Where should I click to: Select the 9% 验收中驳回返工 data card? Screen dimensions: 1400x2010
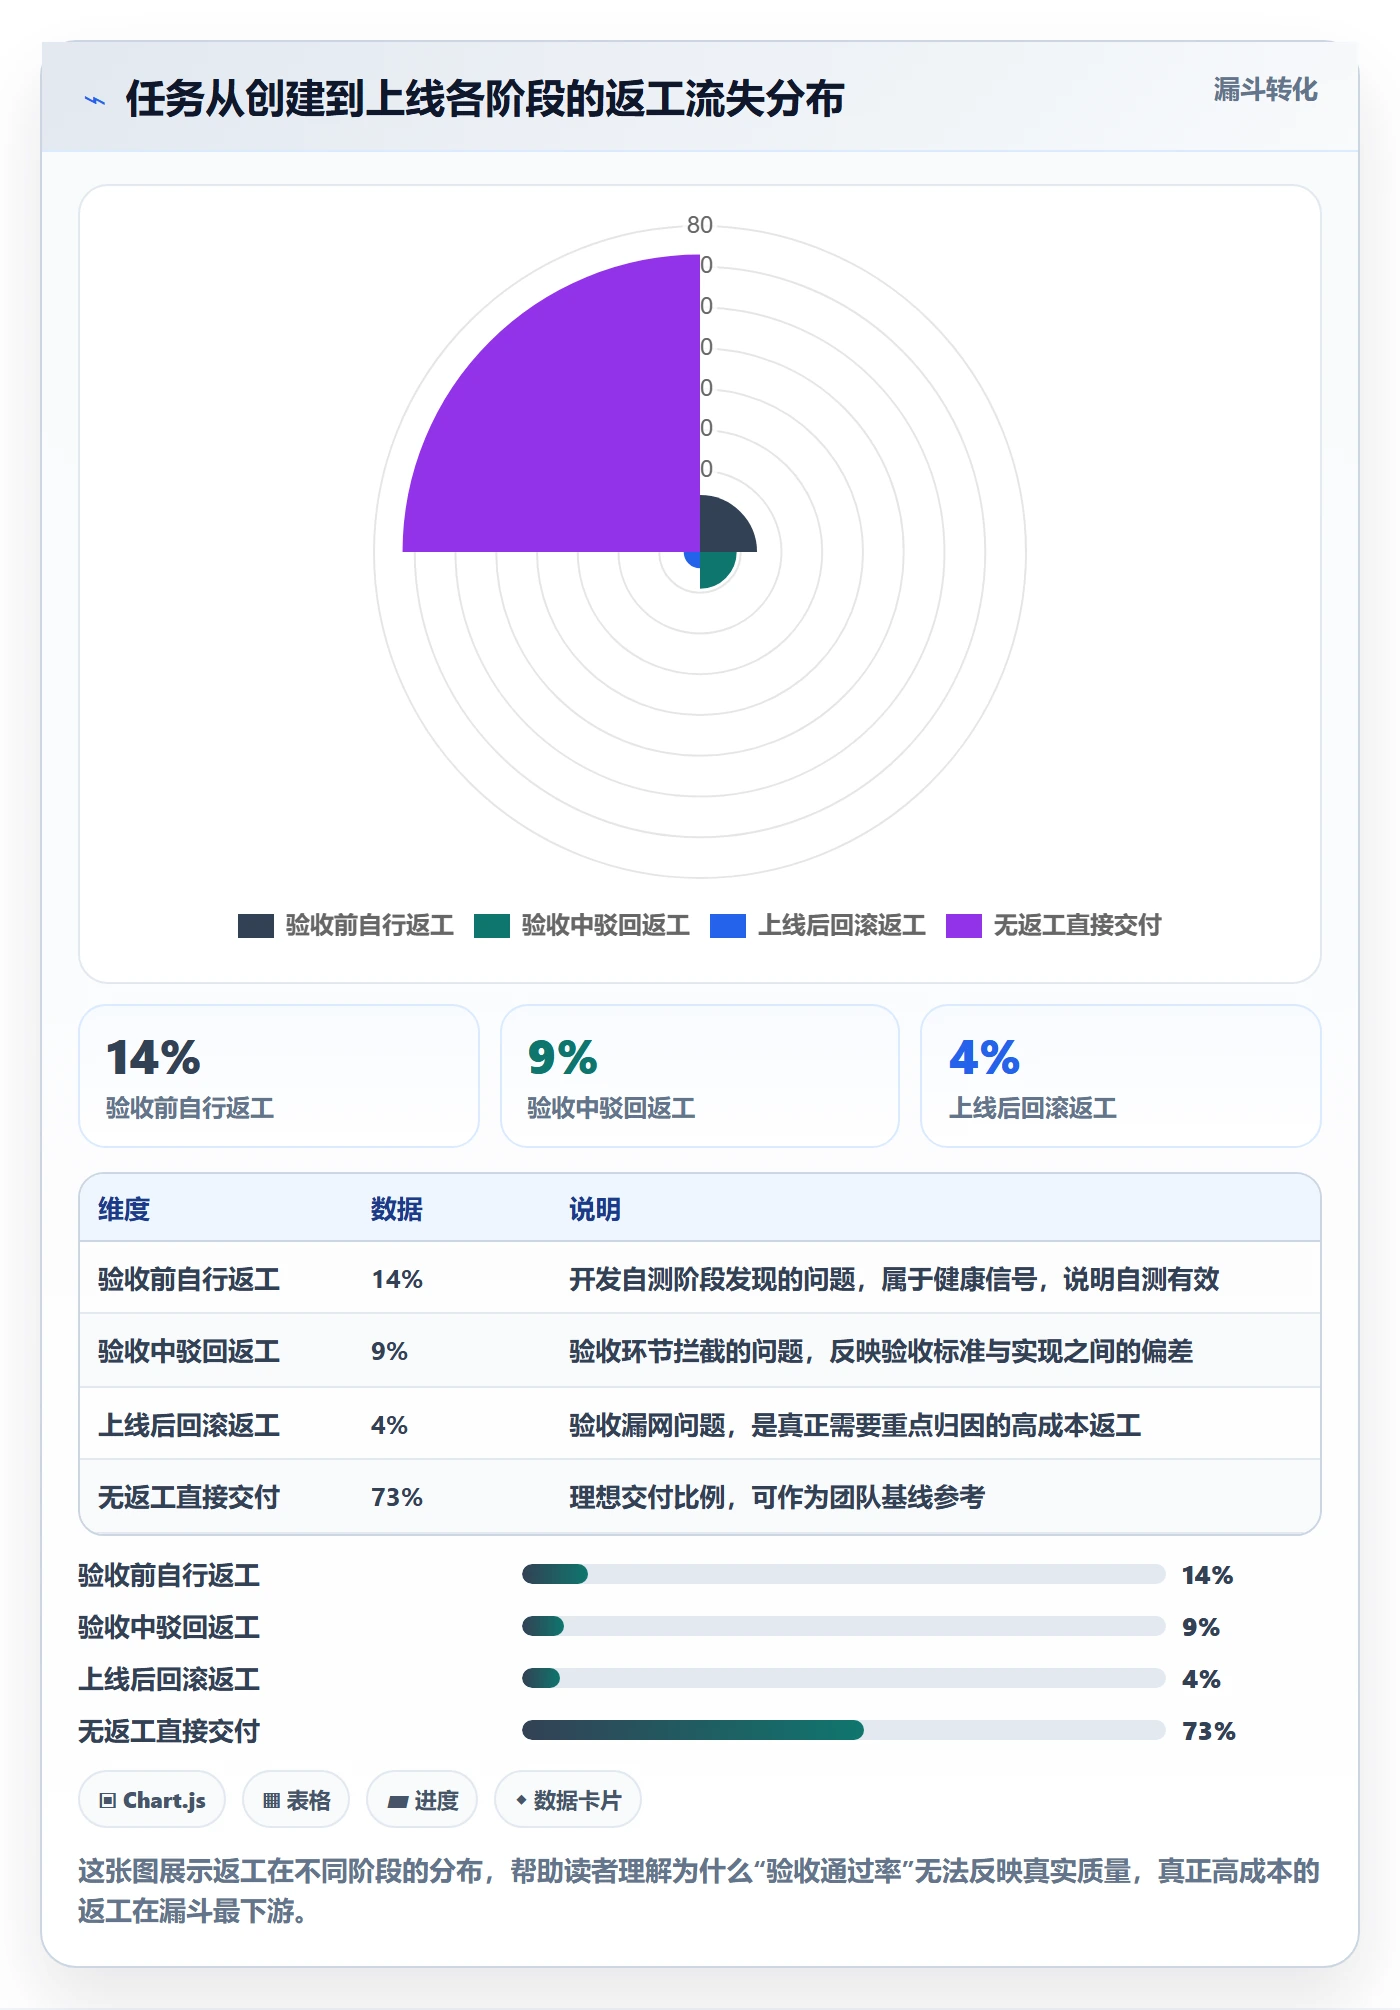[x=700, y=1076]
